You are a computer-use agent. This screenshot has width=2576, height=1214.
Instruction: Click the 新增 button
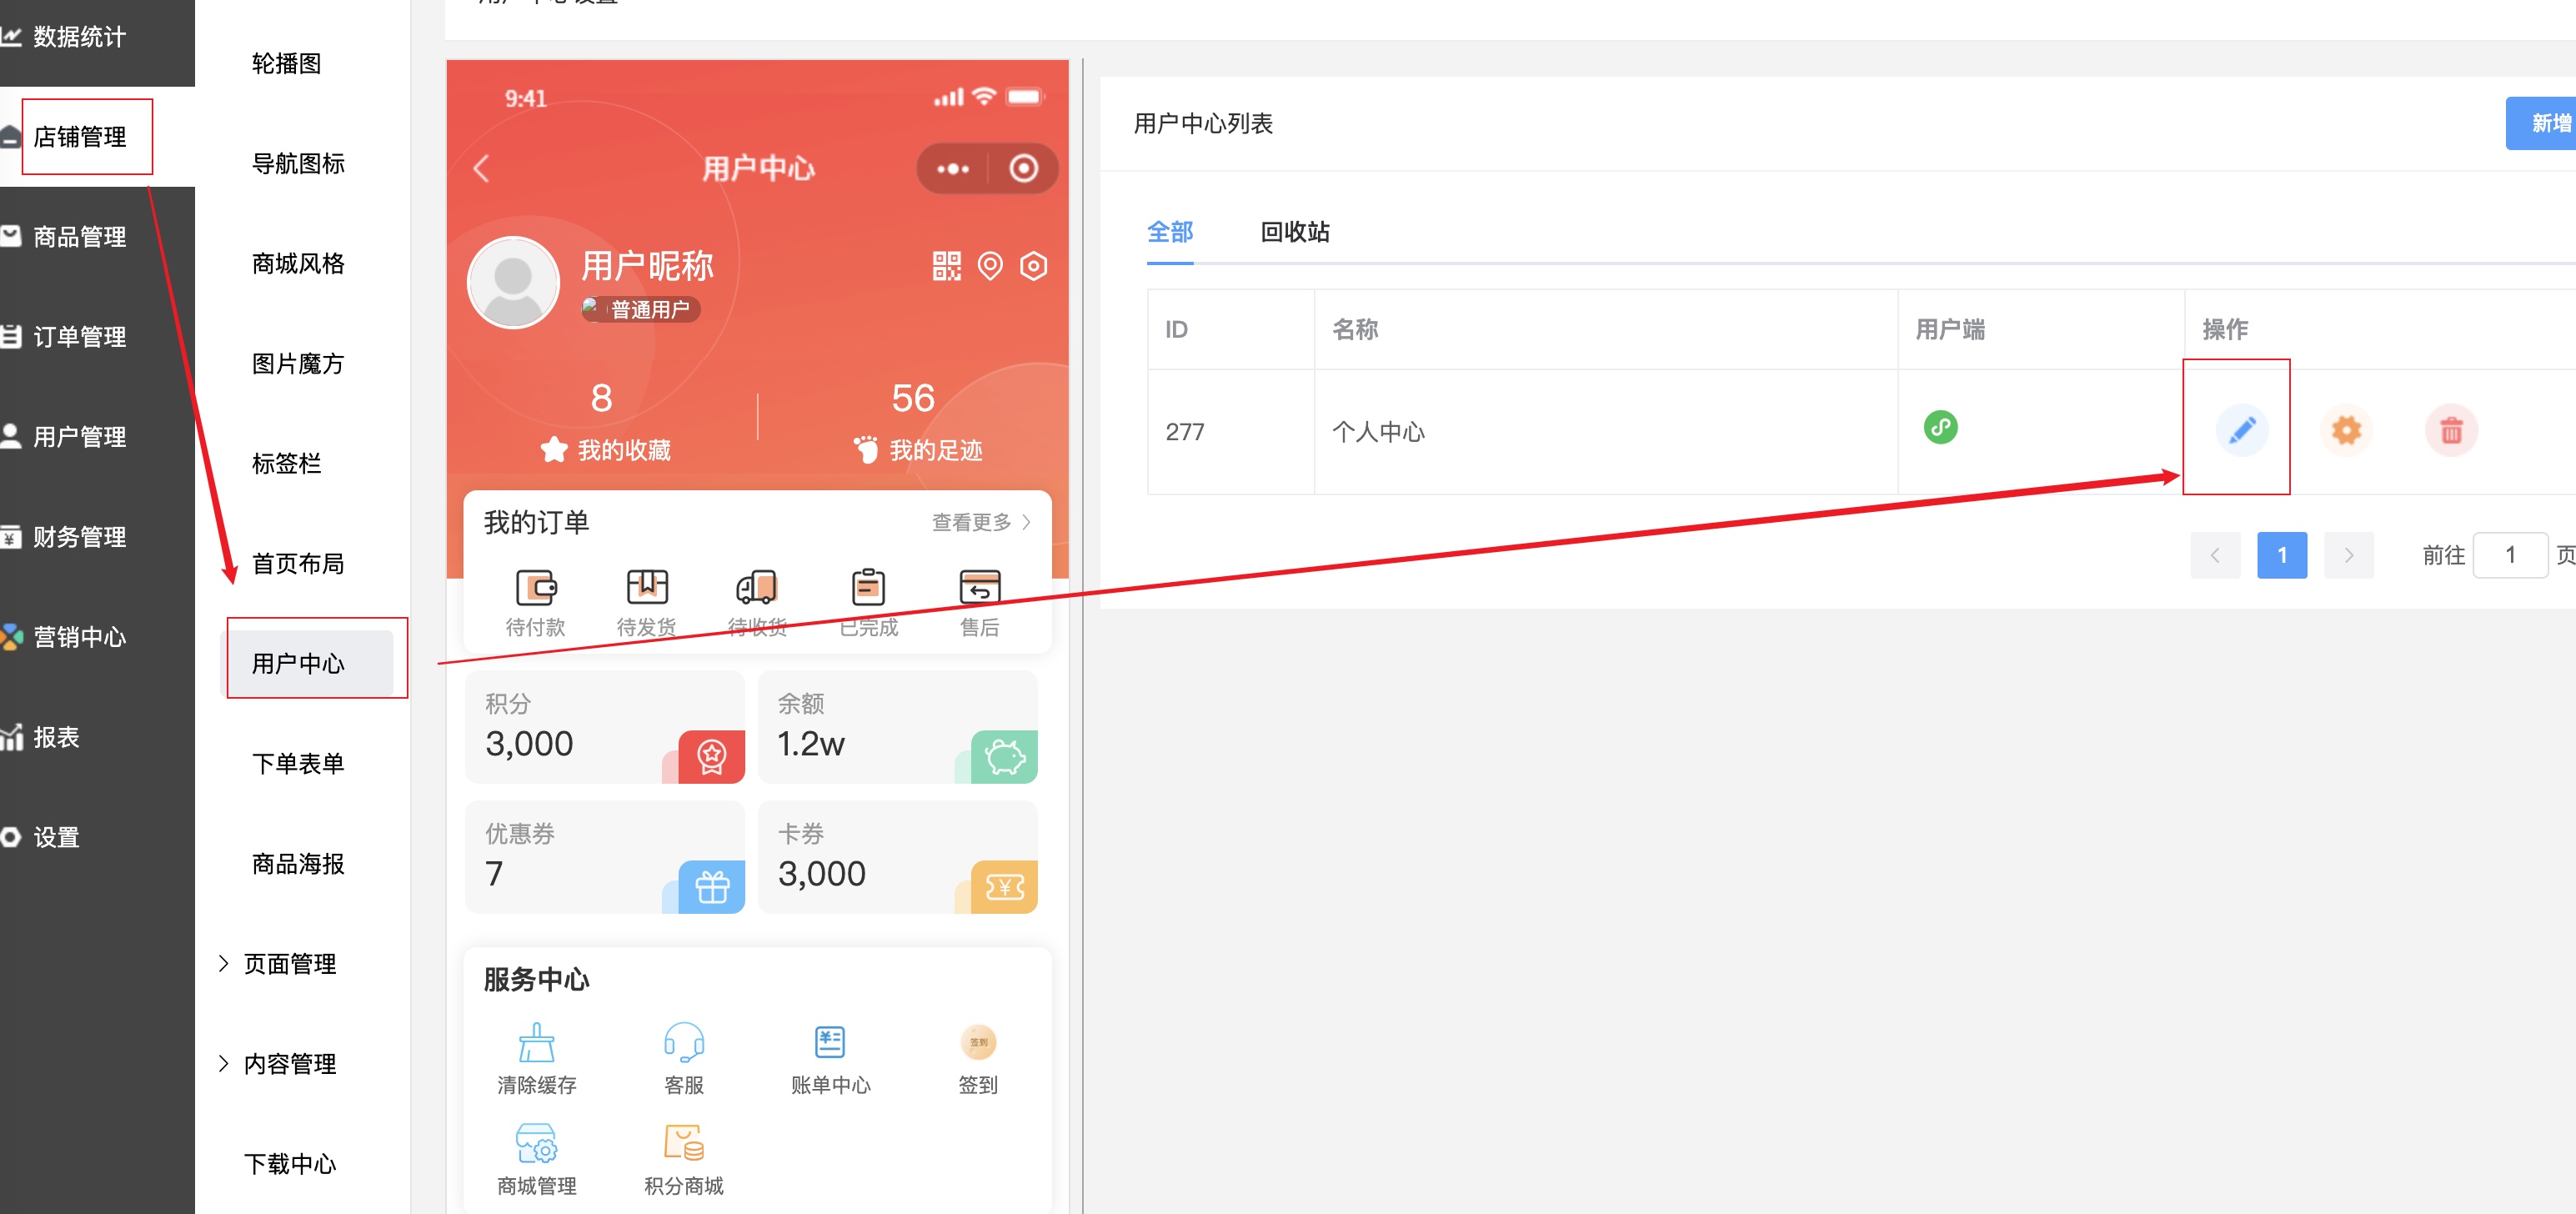pyautogui.click(x=2541, y=123)
